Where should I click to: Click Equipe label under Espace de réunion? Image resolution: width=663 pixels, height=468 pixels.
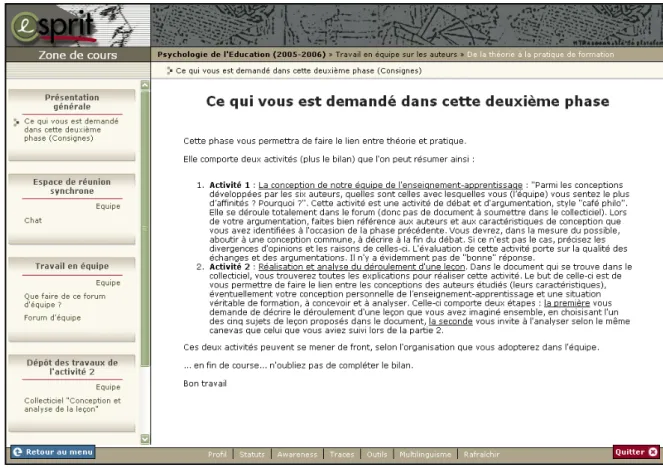pyautogui.click(x=108, y=206)
